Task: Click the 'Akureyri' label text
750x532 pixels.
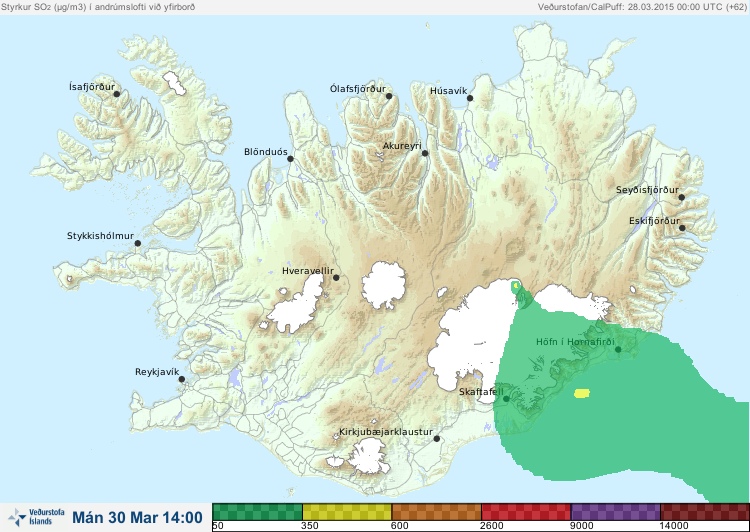Action: 402,146
